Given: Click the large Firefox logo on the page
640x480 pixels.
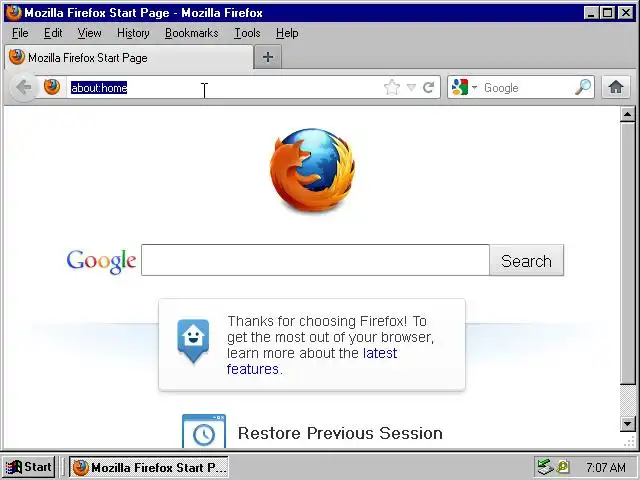Looking at the screenshot, I should [x=312, y=170].
